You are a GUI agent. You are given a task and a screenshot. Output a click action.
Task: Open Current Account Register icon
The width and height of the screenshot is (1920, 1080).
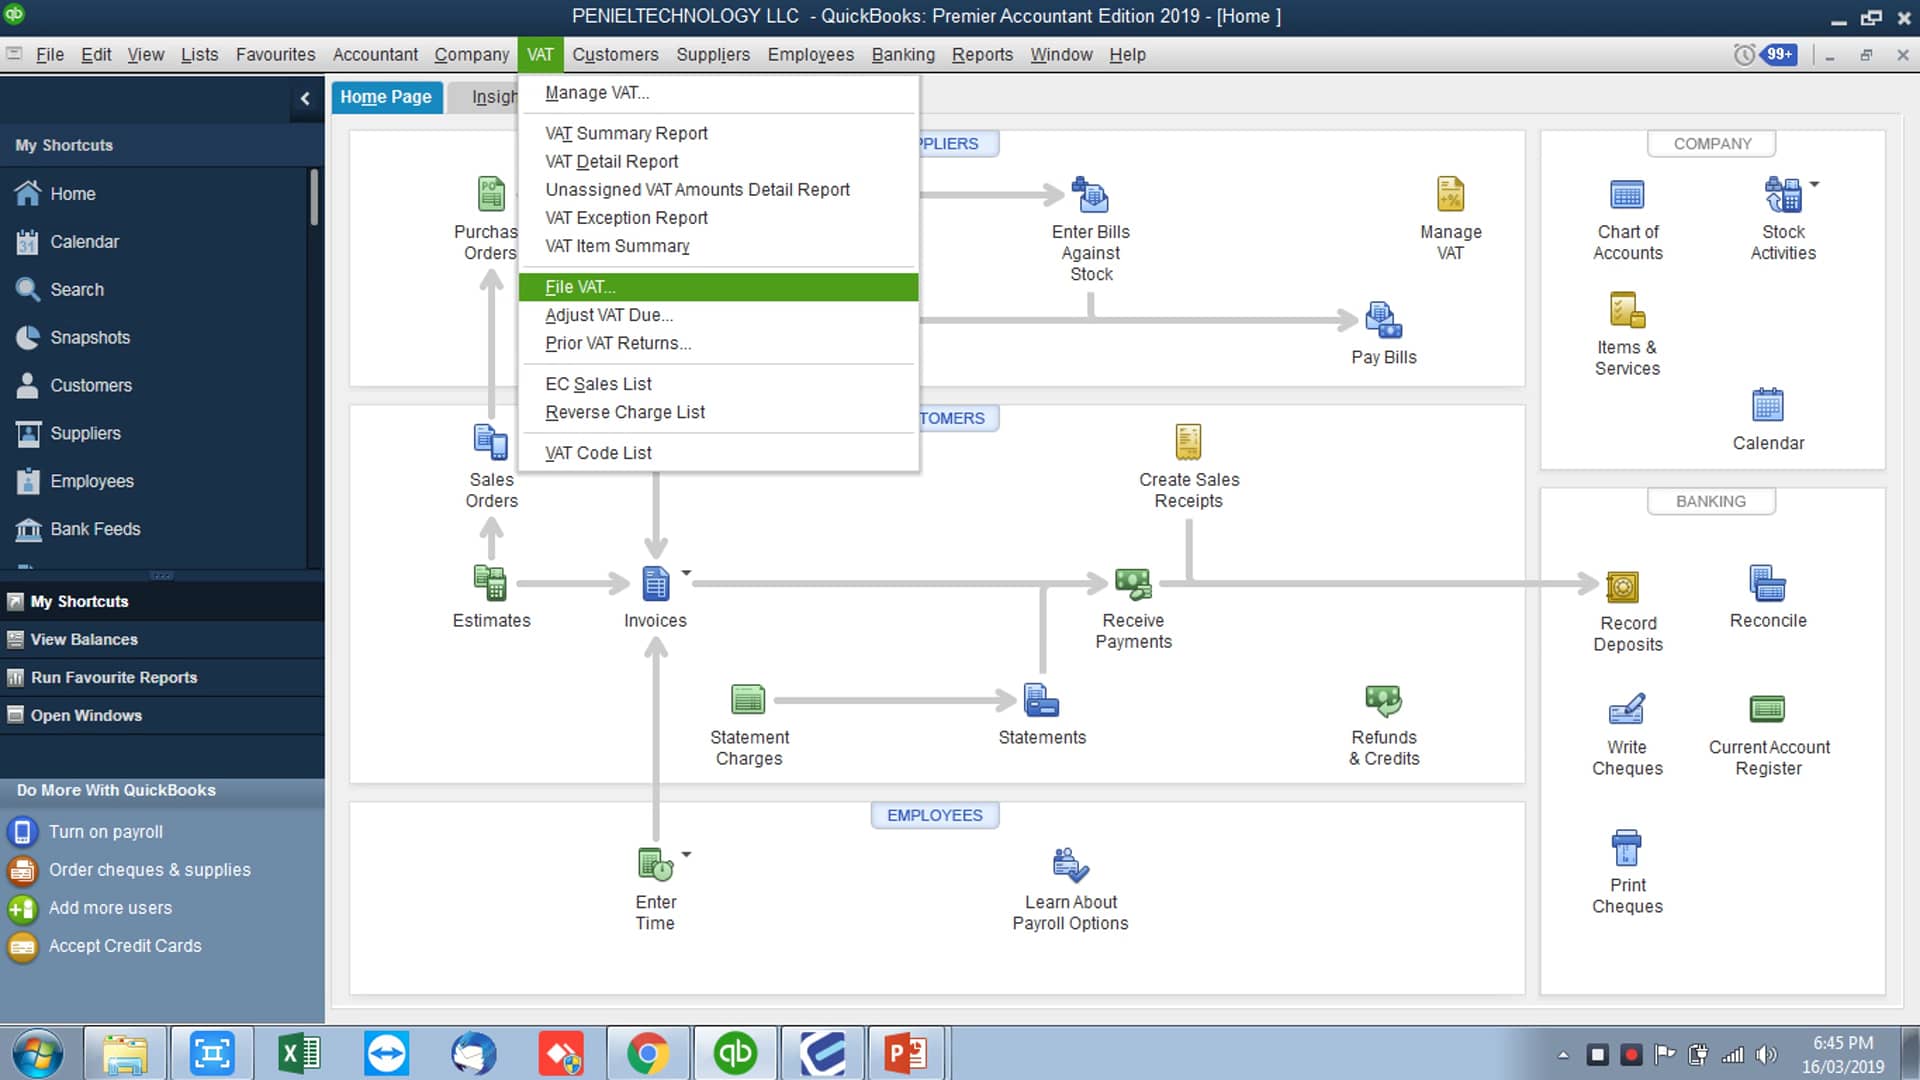[1767, 709]
